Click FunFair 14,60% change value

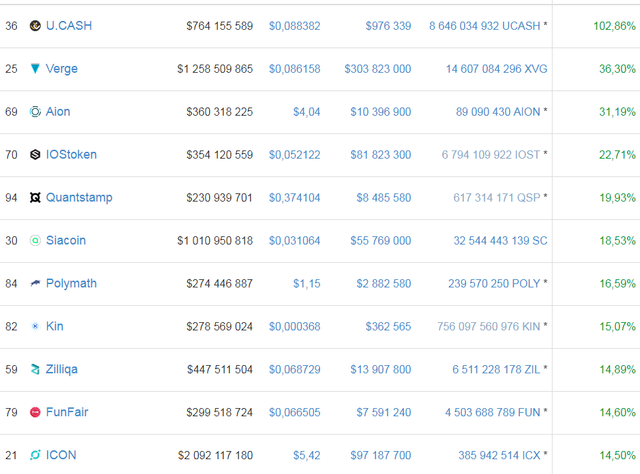[x=617, y=412]
